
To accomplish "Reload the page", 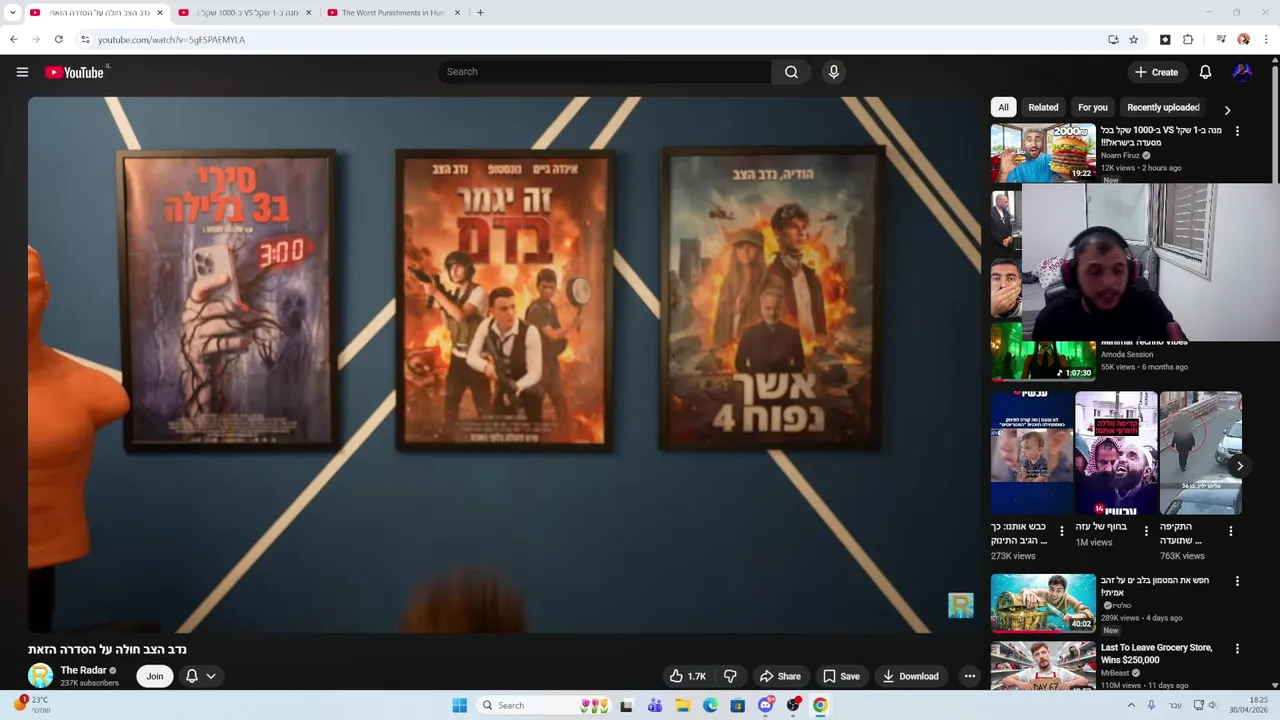I will [x=59, y=40].
